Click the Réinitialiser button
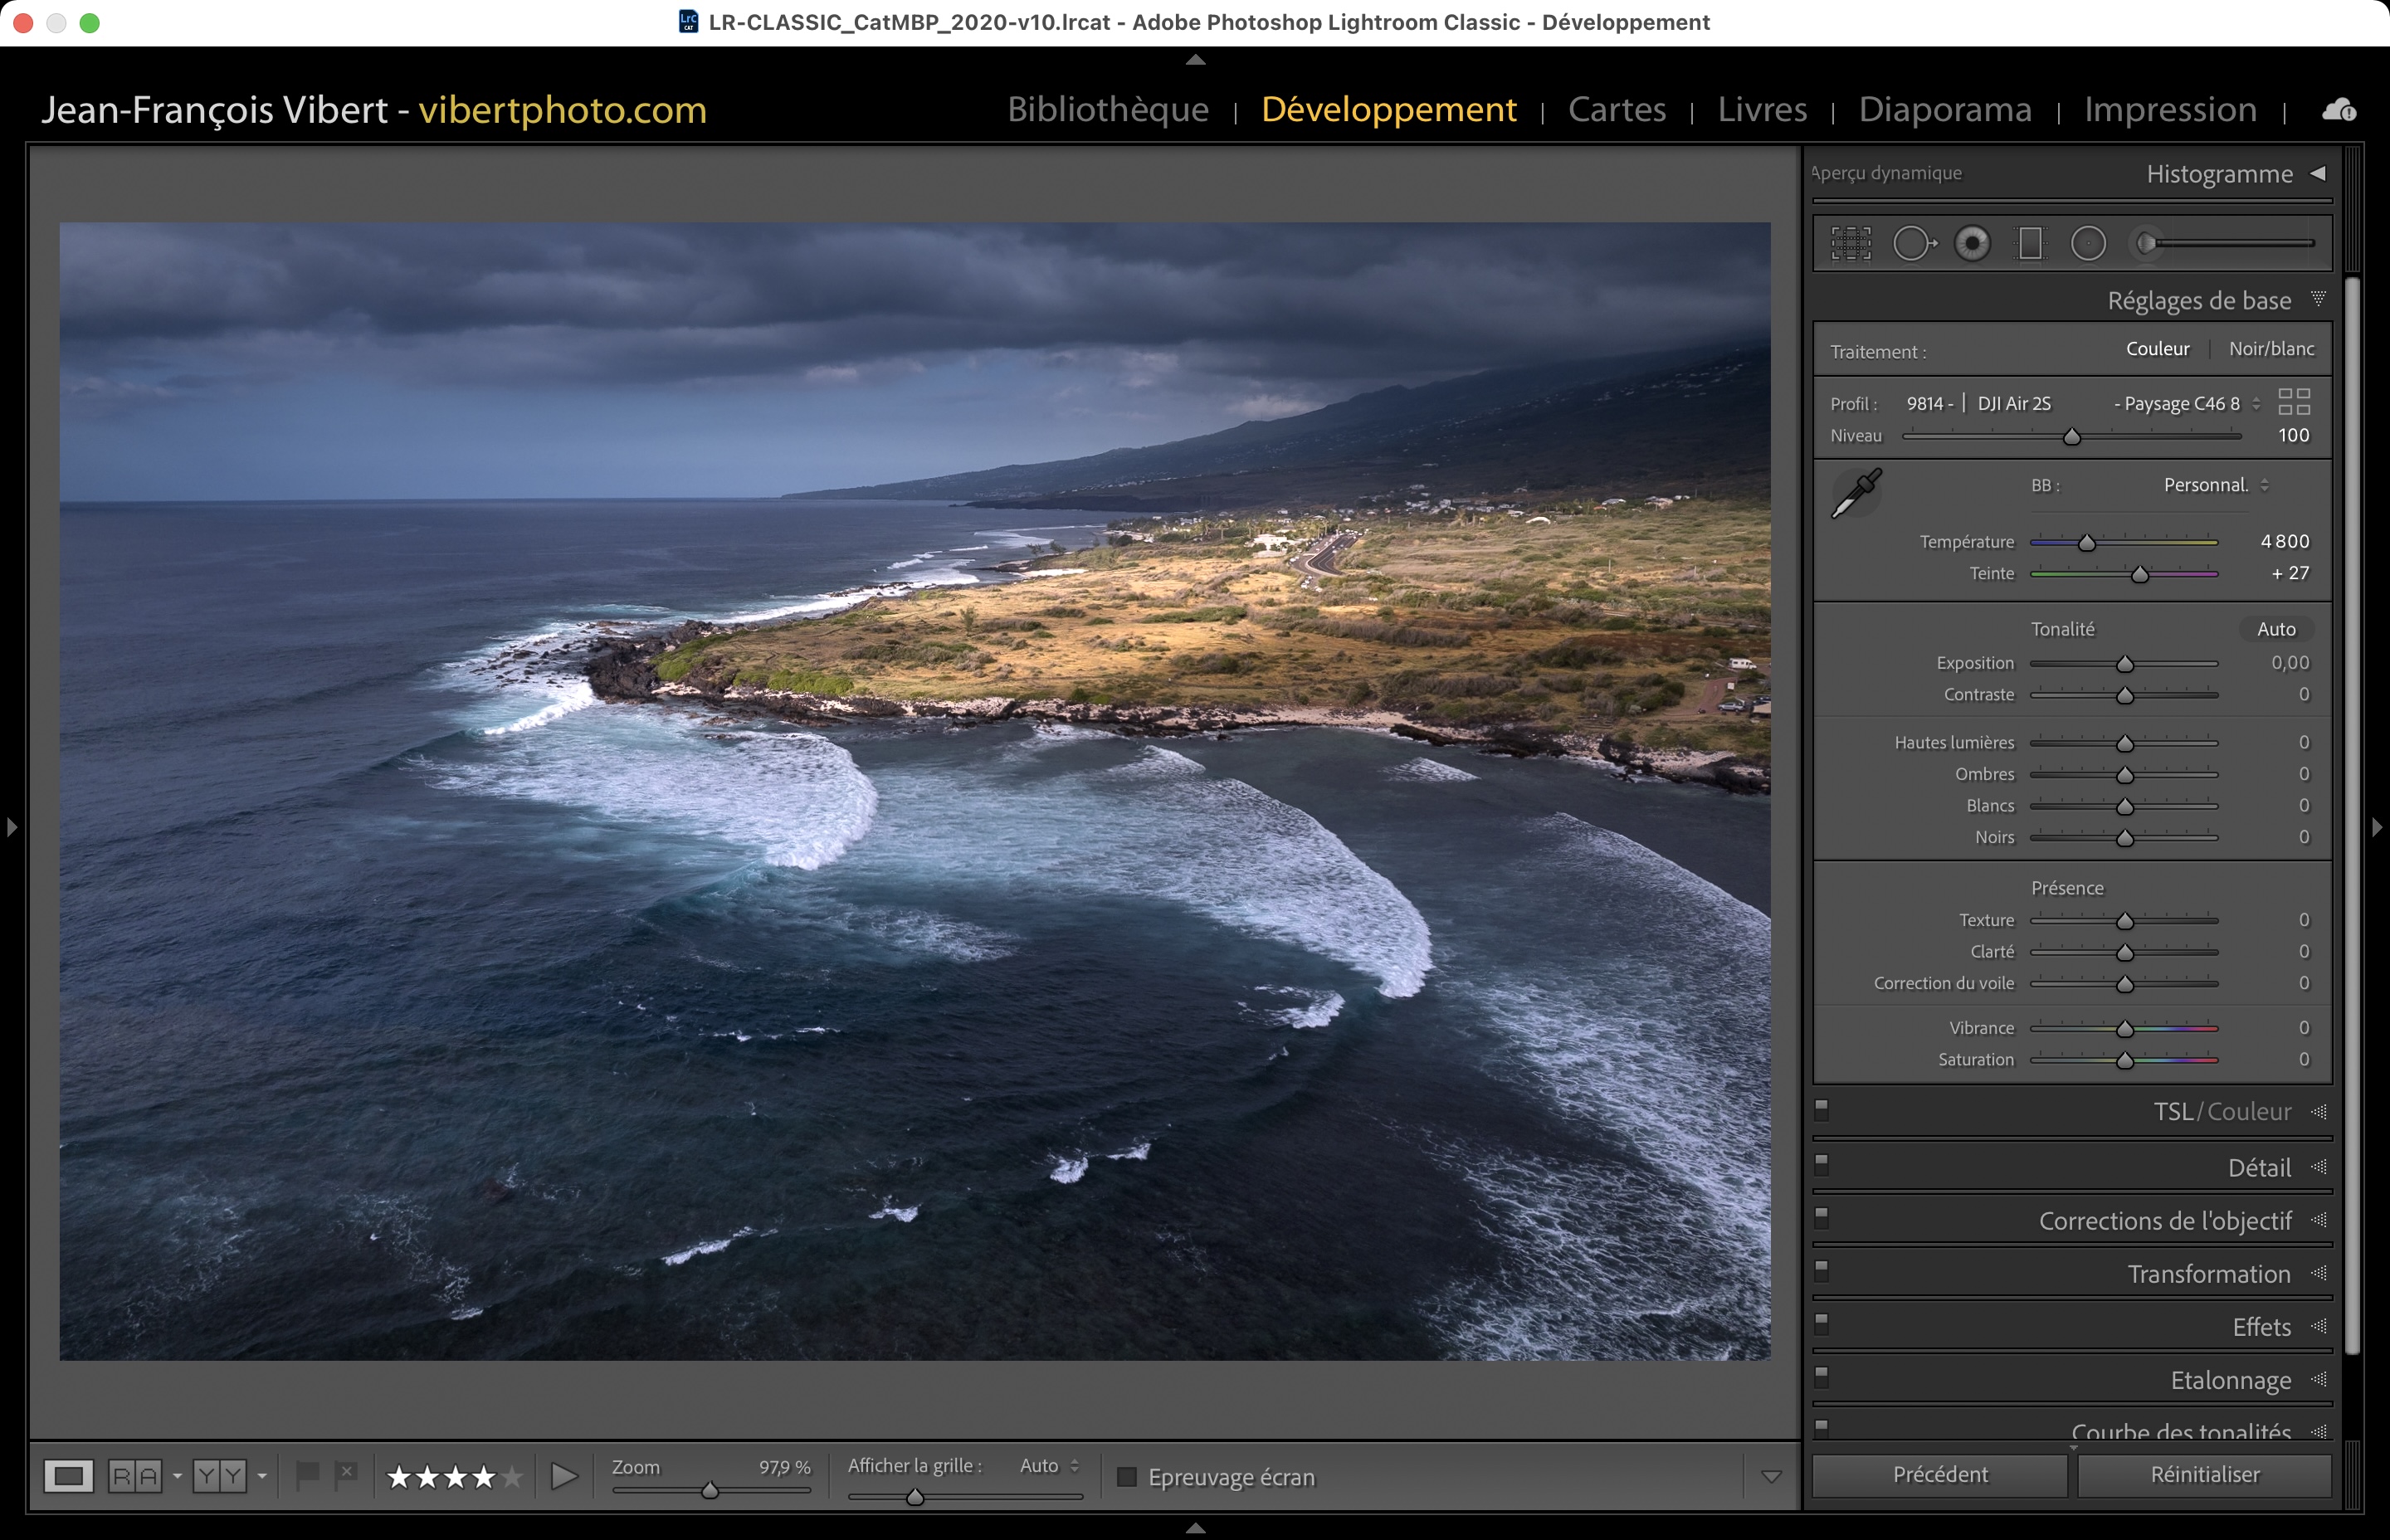 coord(2204,1475)
